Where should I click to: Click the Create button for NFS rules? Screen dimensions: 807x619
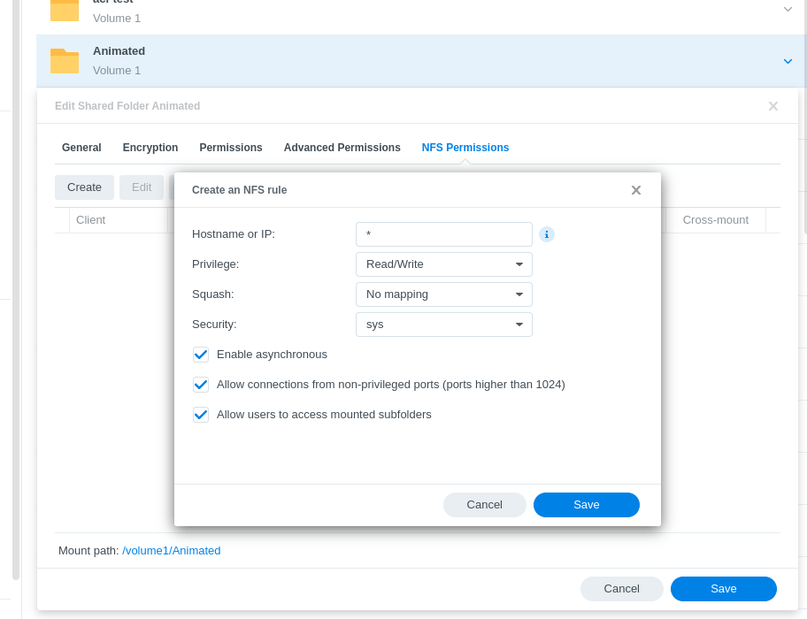point(84,187)
